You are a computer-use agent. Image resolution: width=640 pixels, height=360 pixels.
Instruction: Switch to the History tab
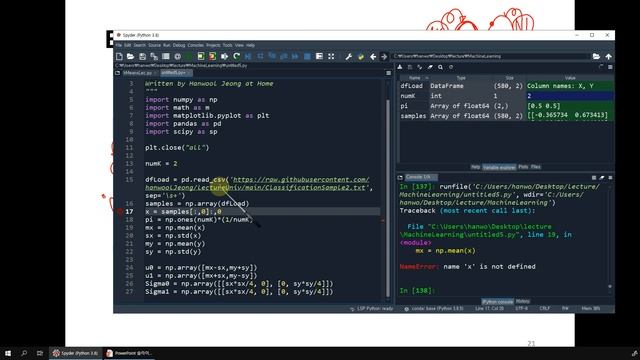pos(522,301)
